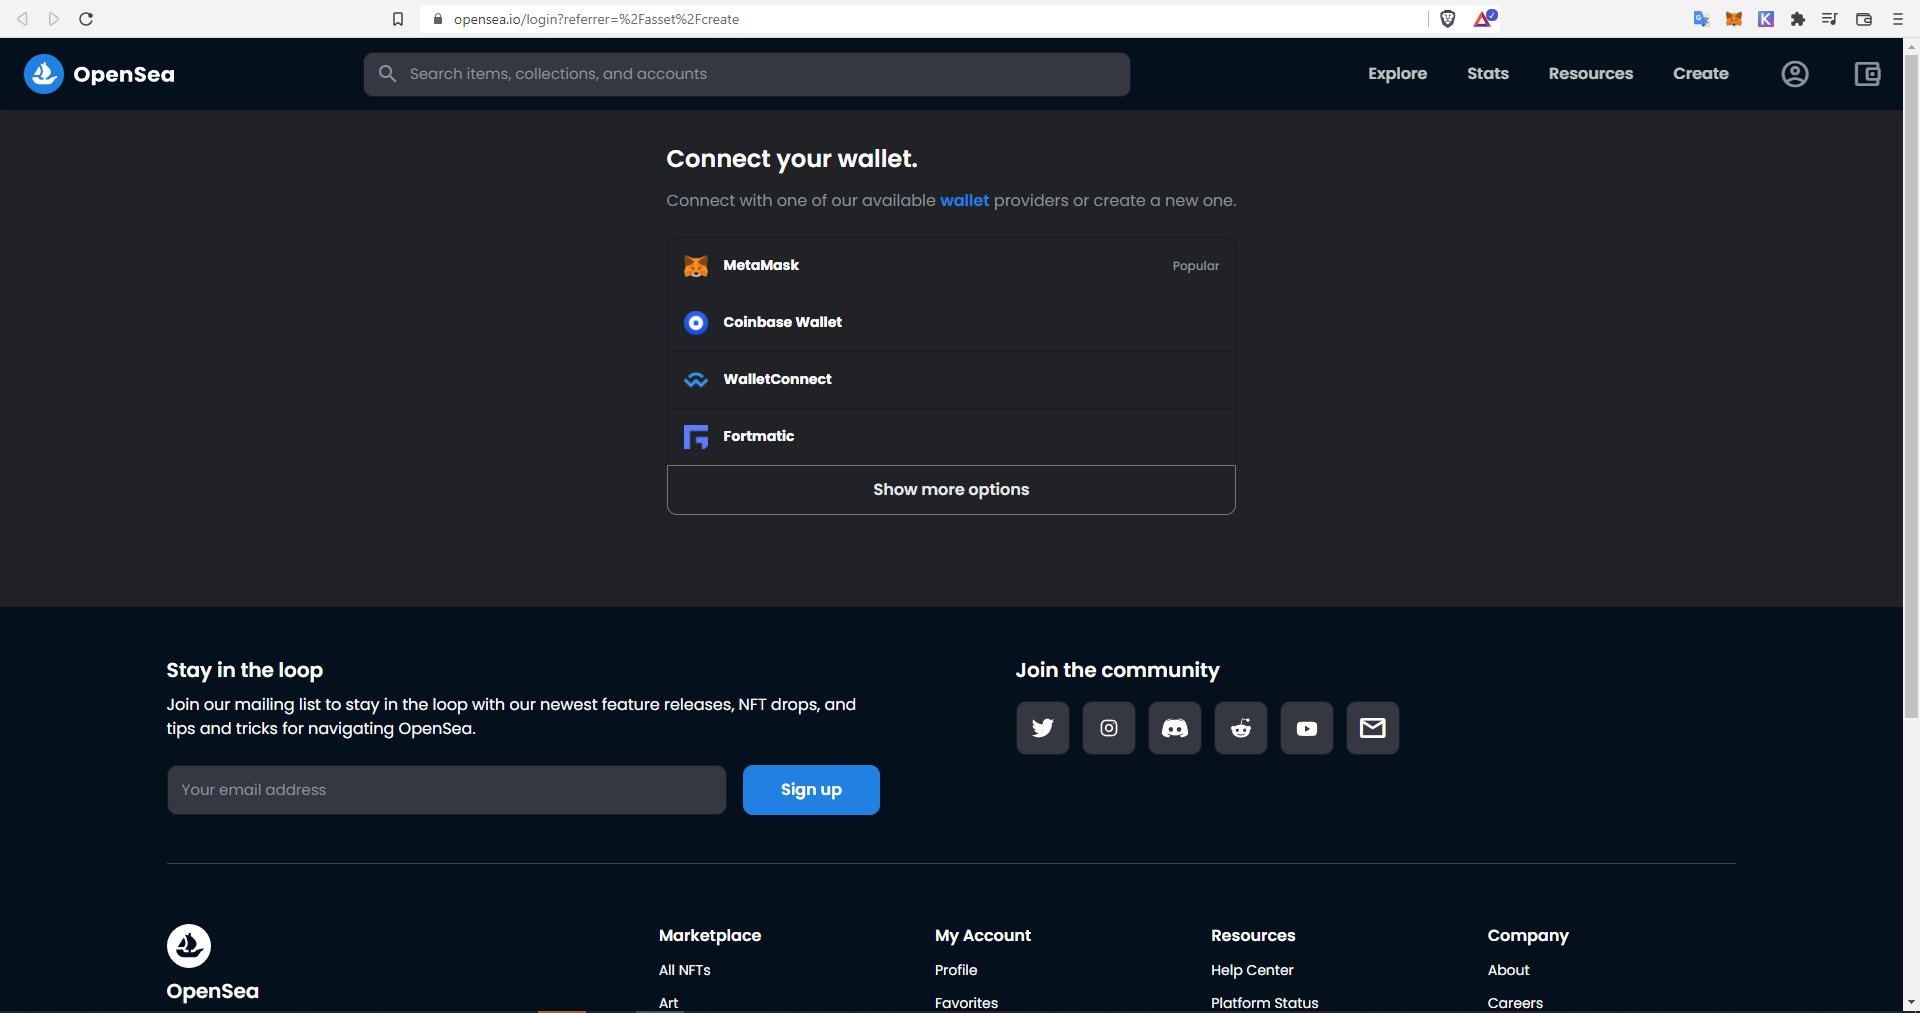Image resolution: width=1920 pixels, height=1013 pixels.
Task: Open Profile link under My Account
Action: pyautogui.click(x=956, y=970)
